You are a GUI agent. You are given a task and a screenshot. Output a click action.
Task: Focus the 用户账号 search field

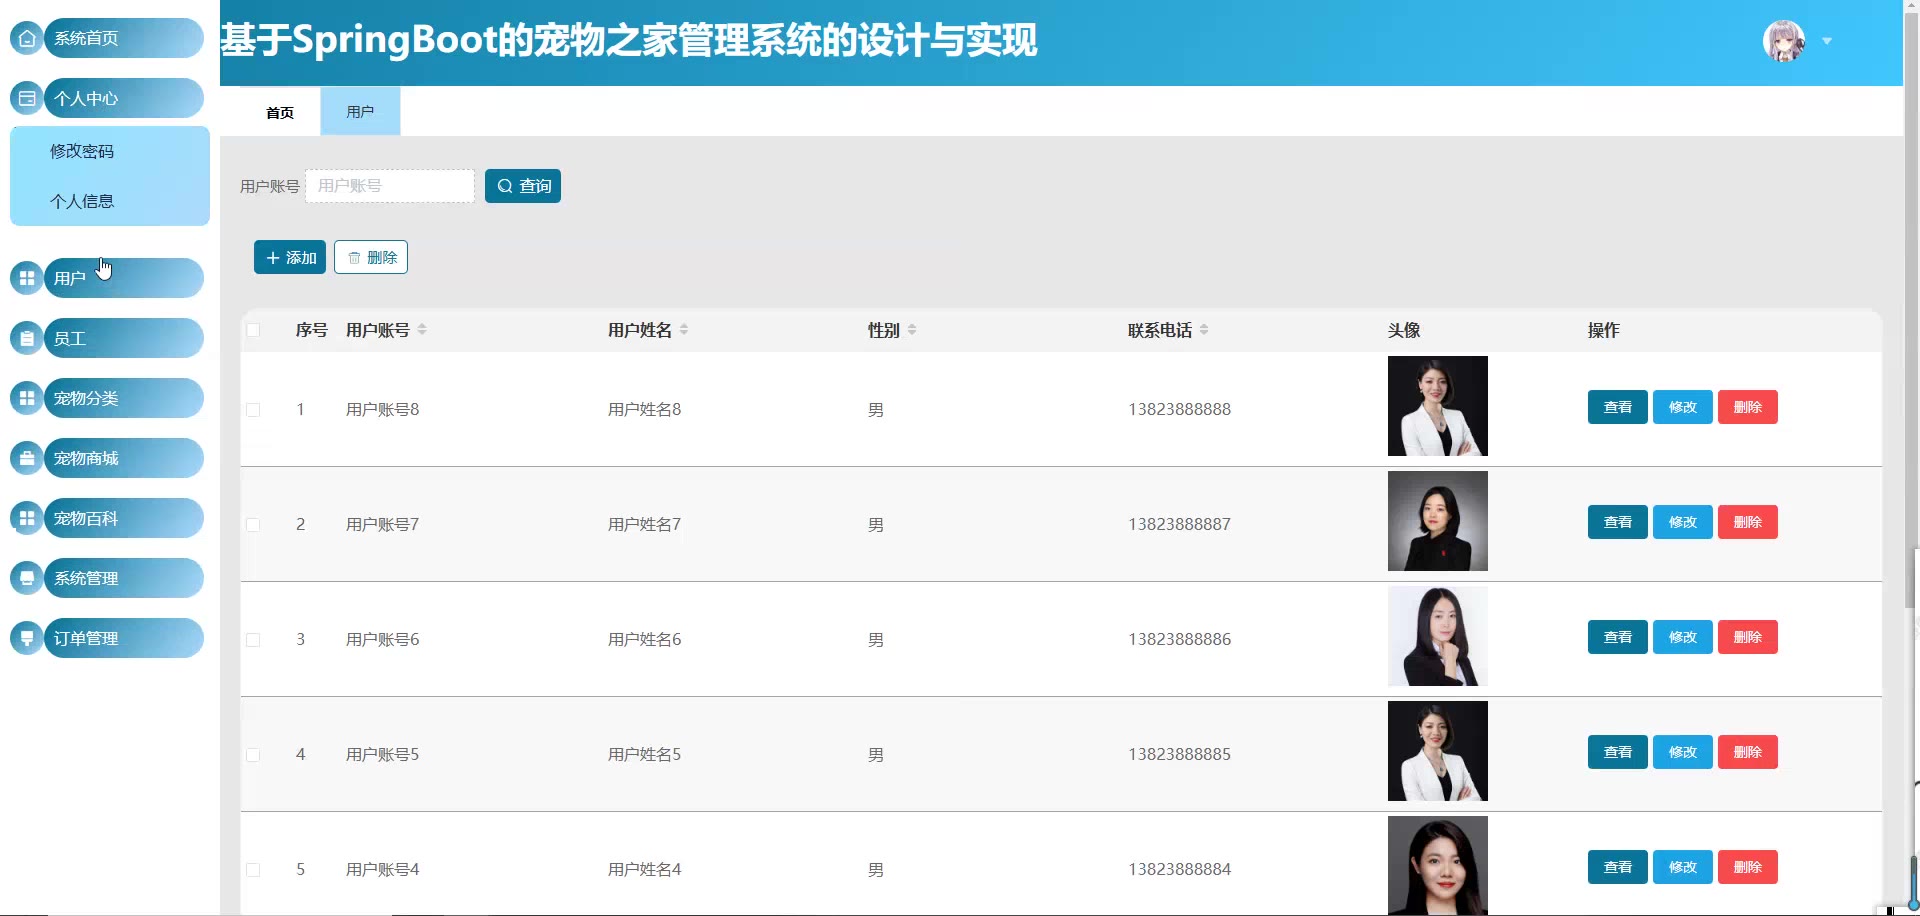point(390,186)
